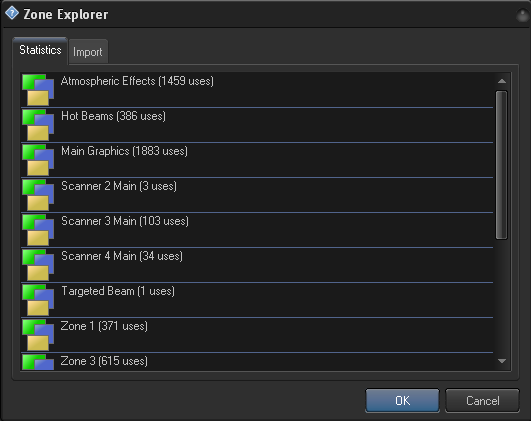Click the Main Graphics zone icon
The height and width of the screenshot is (421, 531).
pyautogui.click(x=38, y=160)
